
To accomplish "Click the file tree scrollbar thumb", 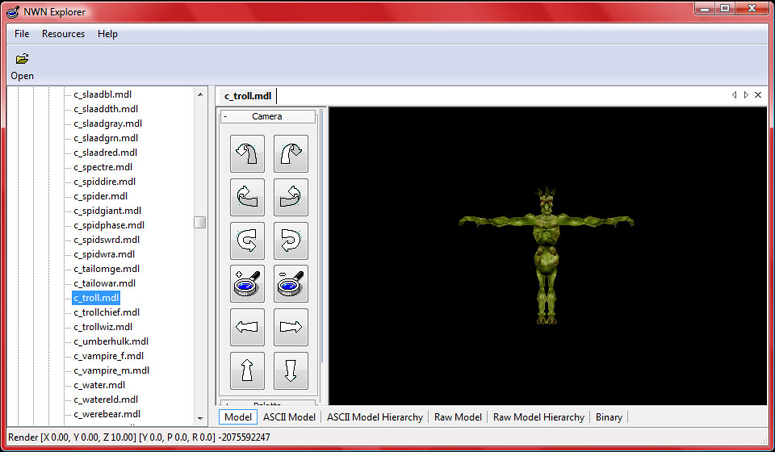I will pyautogui.click(x=200, y=222).
